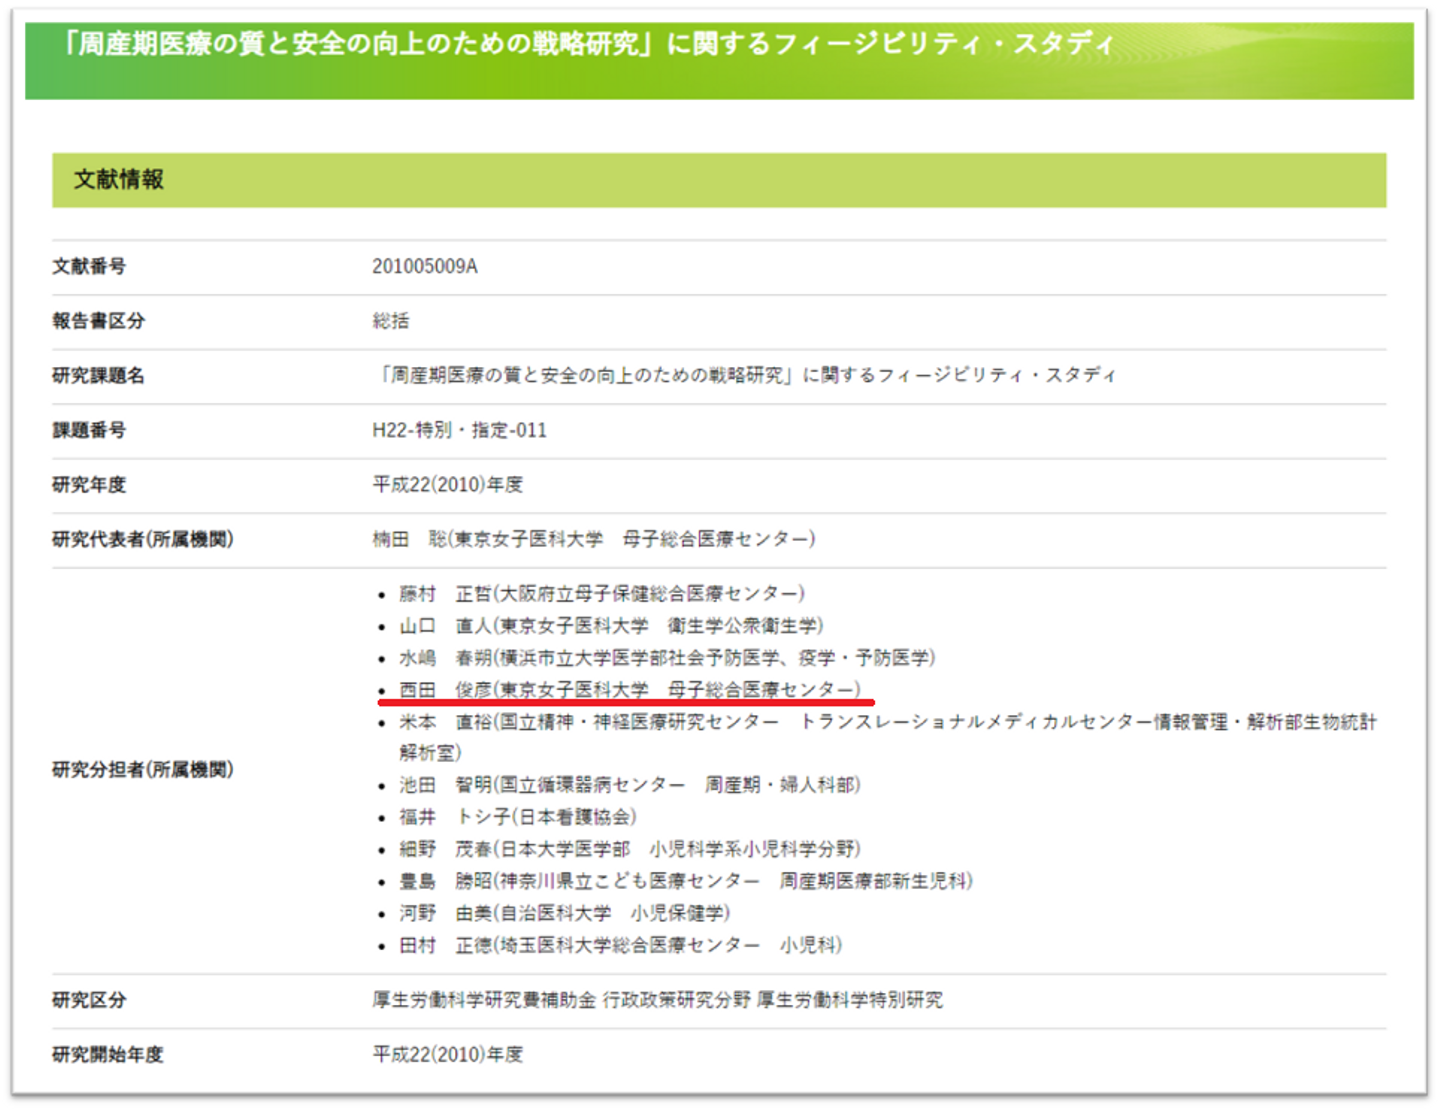
Task: Select list entry 池田 智明
Action: click(x=630, y=785)
